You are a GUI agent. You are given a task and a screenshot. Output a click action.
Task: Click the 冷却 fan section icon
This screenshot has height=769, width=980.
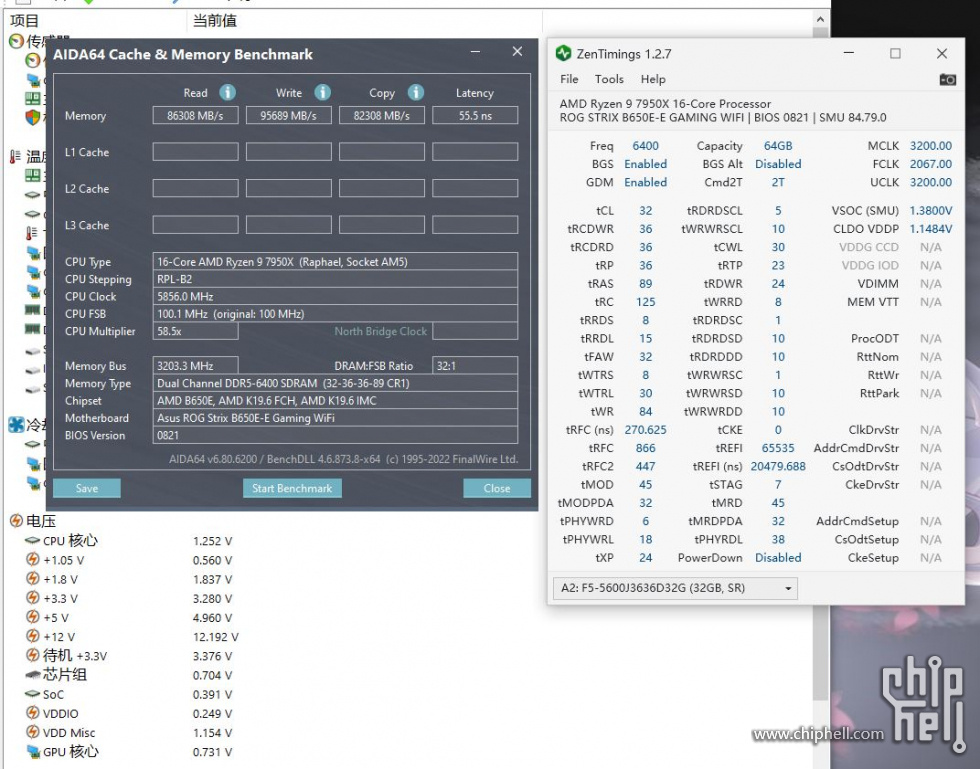[x=16, y=425]
